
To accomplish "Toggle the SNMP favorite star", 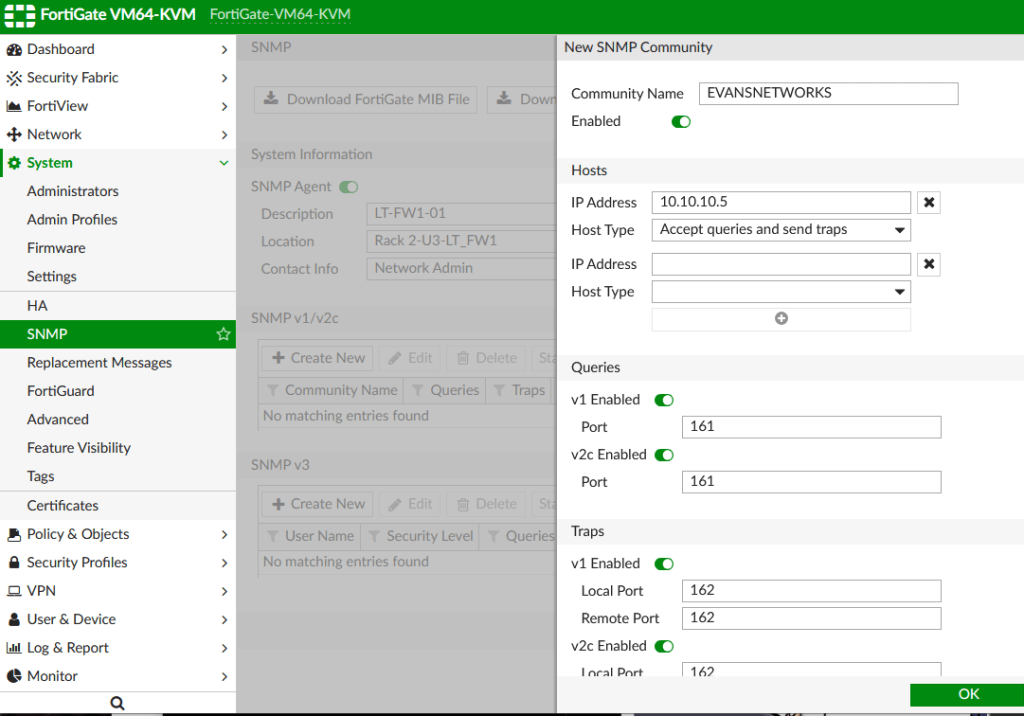I will click(223, 334).
